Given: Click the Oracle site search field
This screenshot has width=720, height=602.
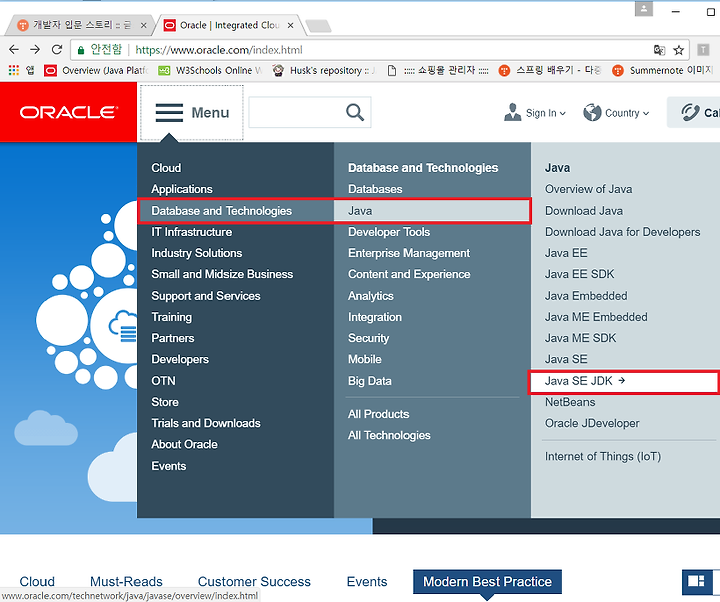Looking at the screenshot, I should [x=309, y=112].
